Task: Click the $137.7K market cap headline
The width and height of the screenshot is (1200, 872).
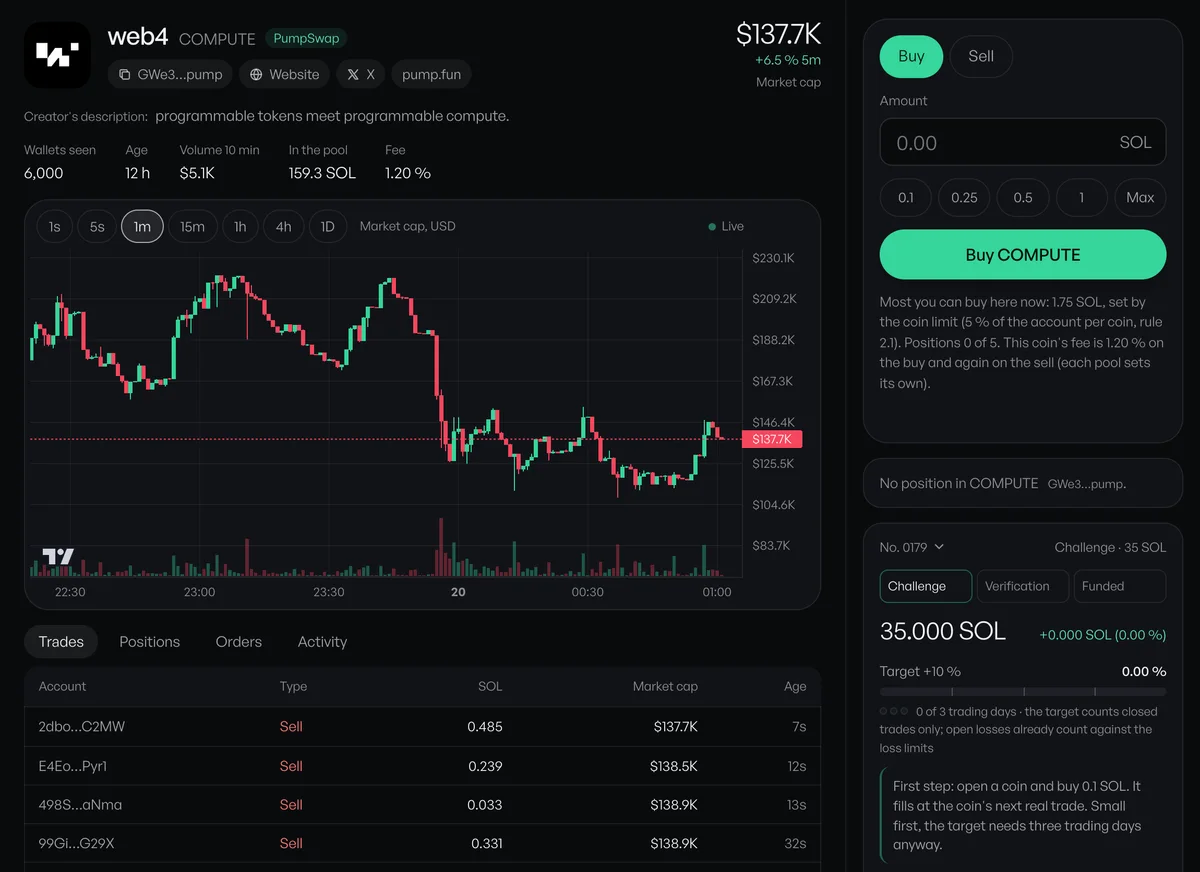Action: tap(778, 34)
